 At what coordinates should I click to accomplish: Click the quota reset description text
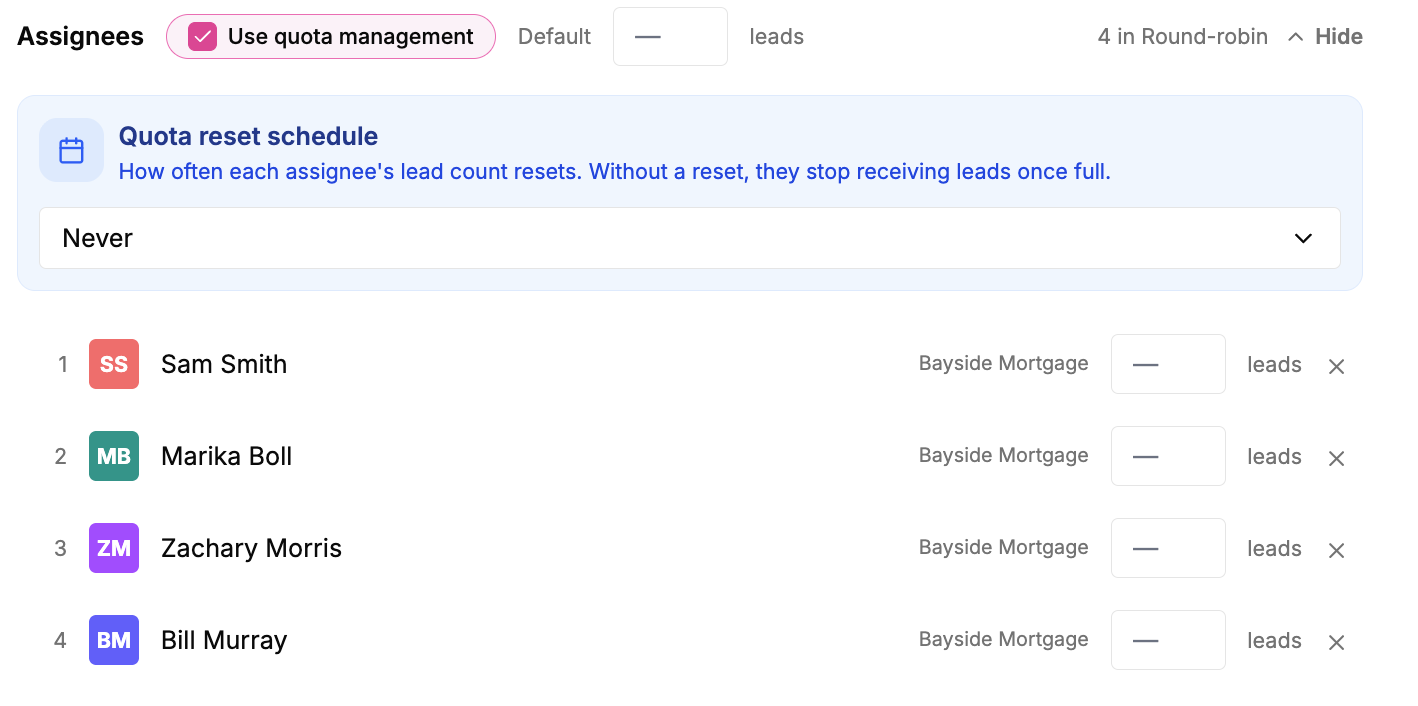point(614,172)
